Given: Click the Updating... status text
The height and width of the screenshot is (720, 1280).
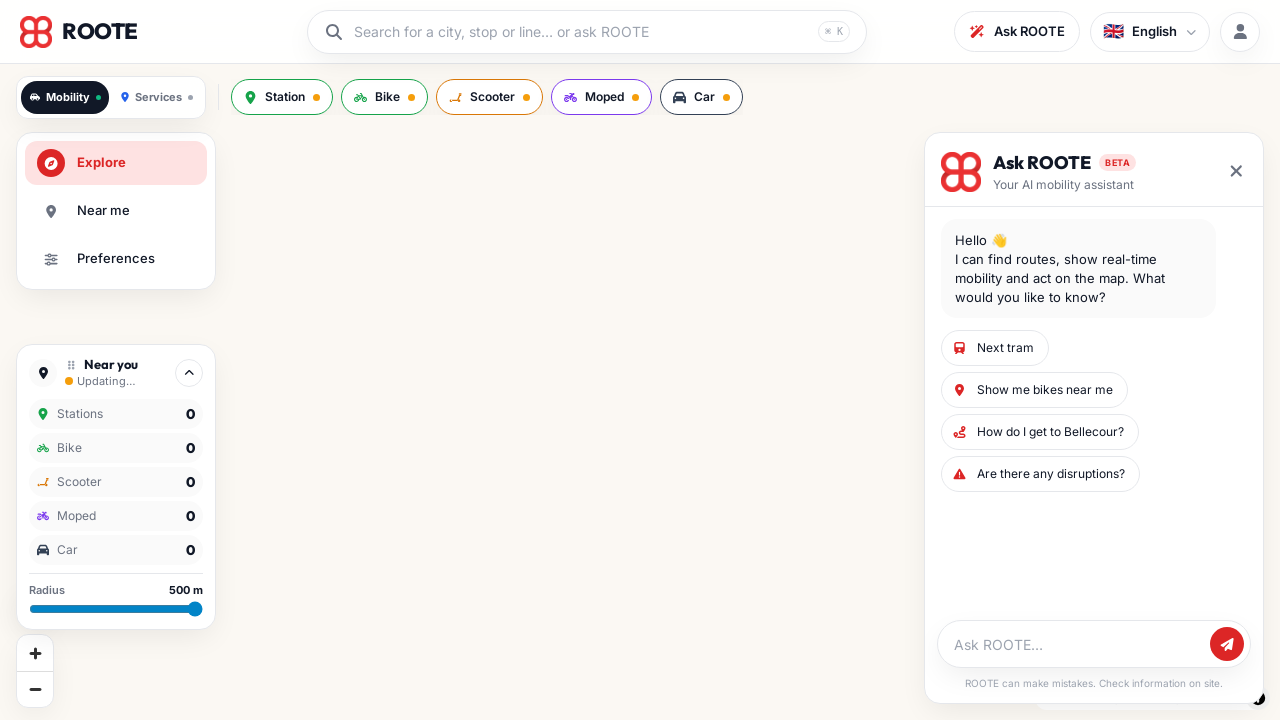Looking at the screenshot, I should [x=106, y=381].
